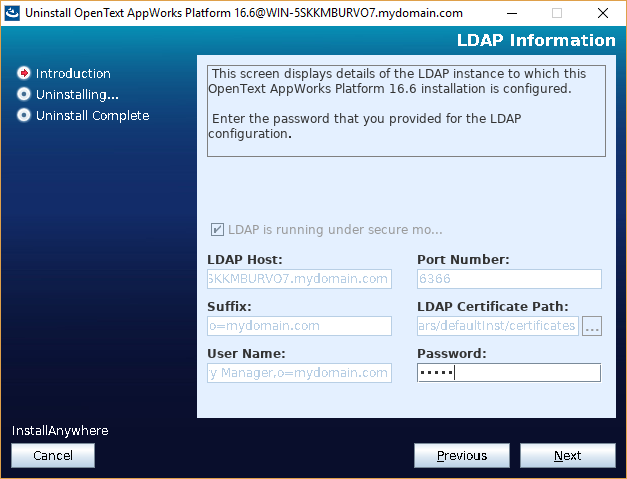This screenshot has width=627, height=479.
Task: Toggle LDAP running under secure mode checkbox
Action: 217,230
